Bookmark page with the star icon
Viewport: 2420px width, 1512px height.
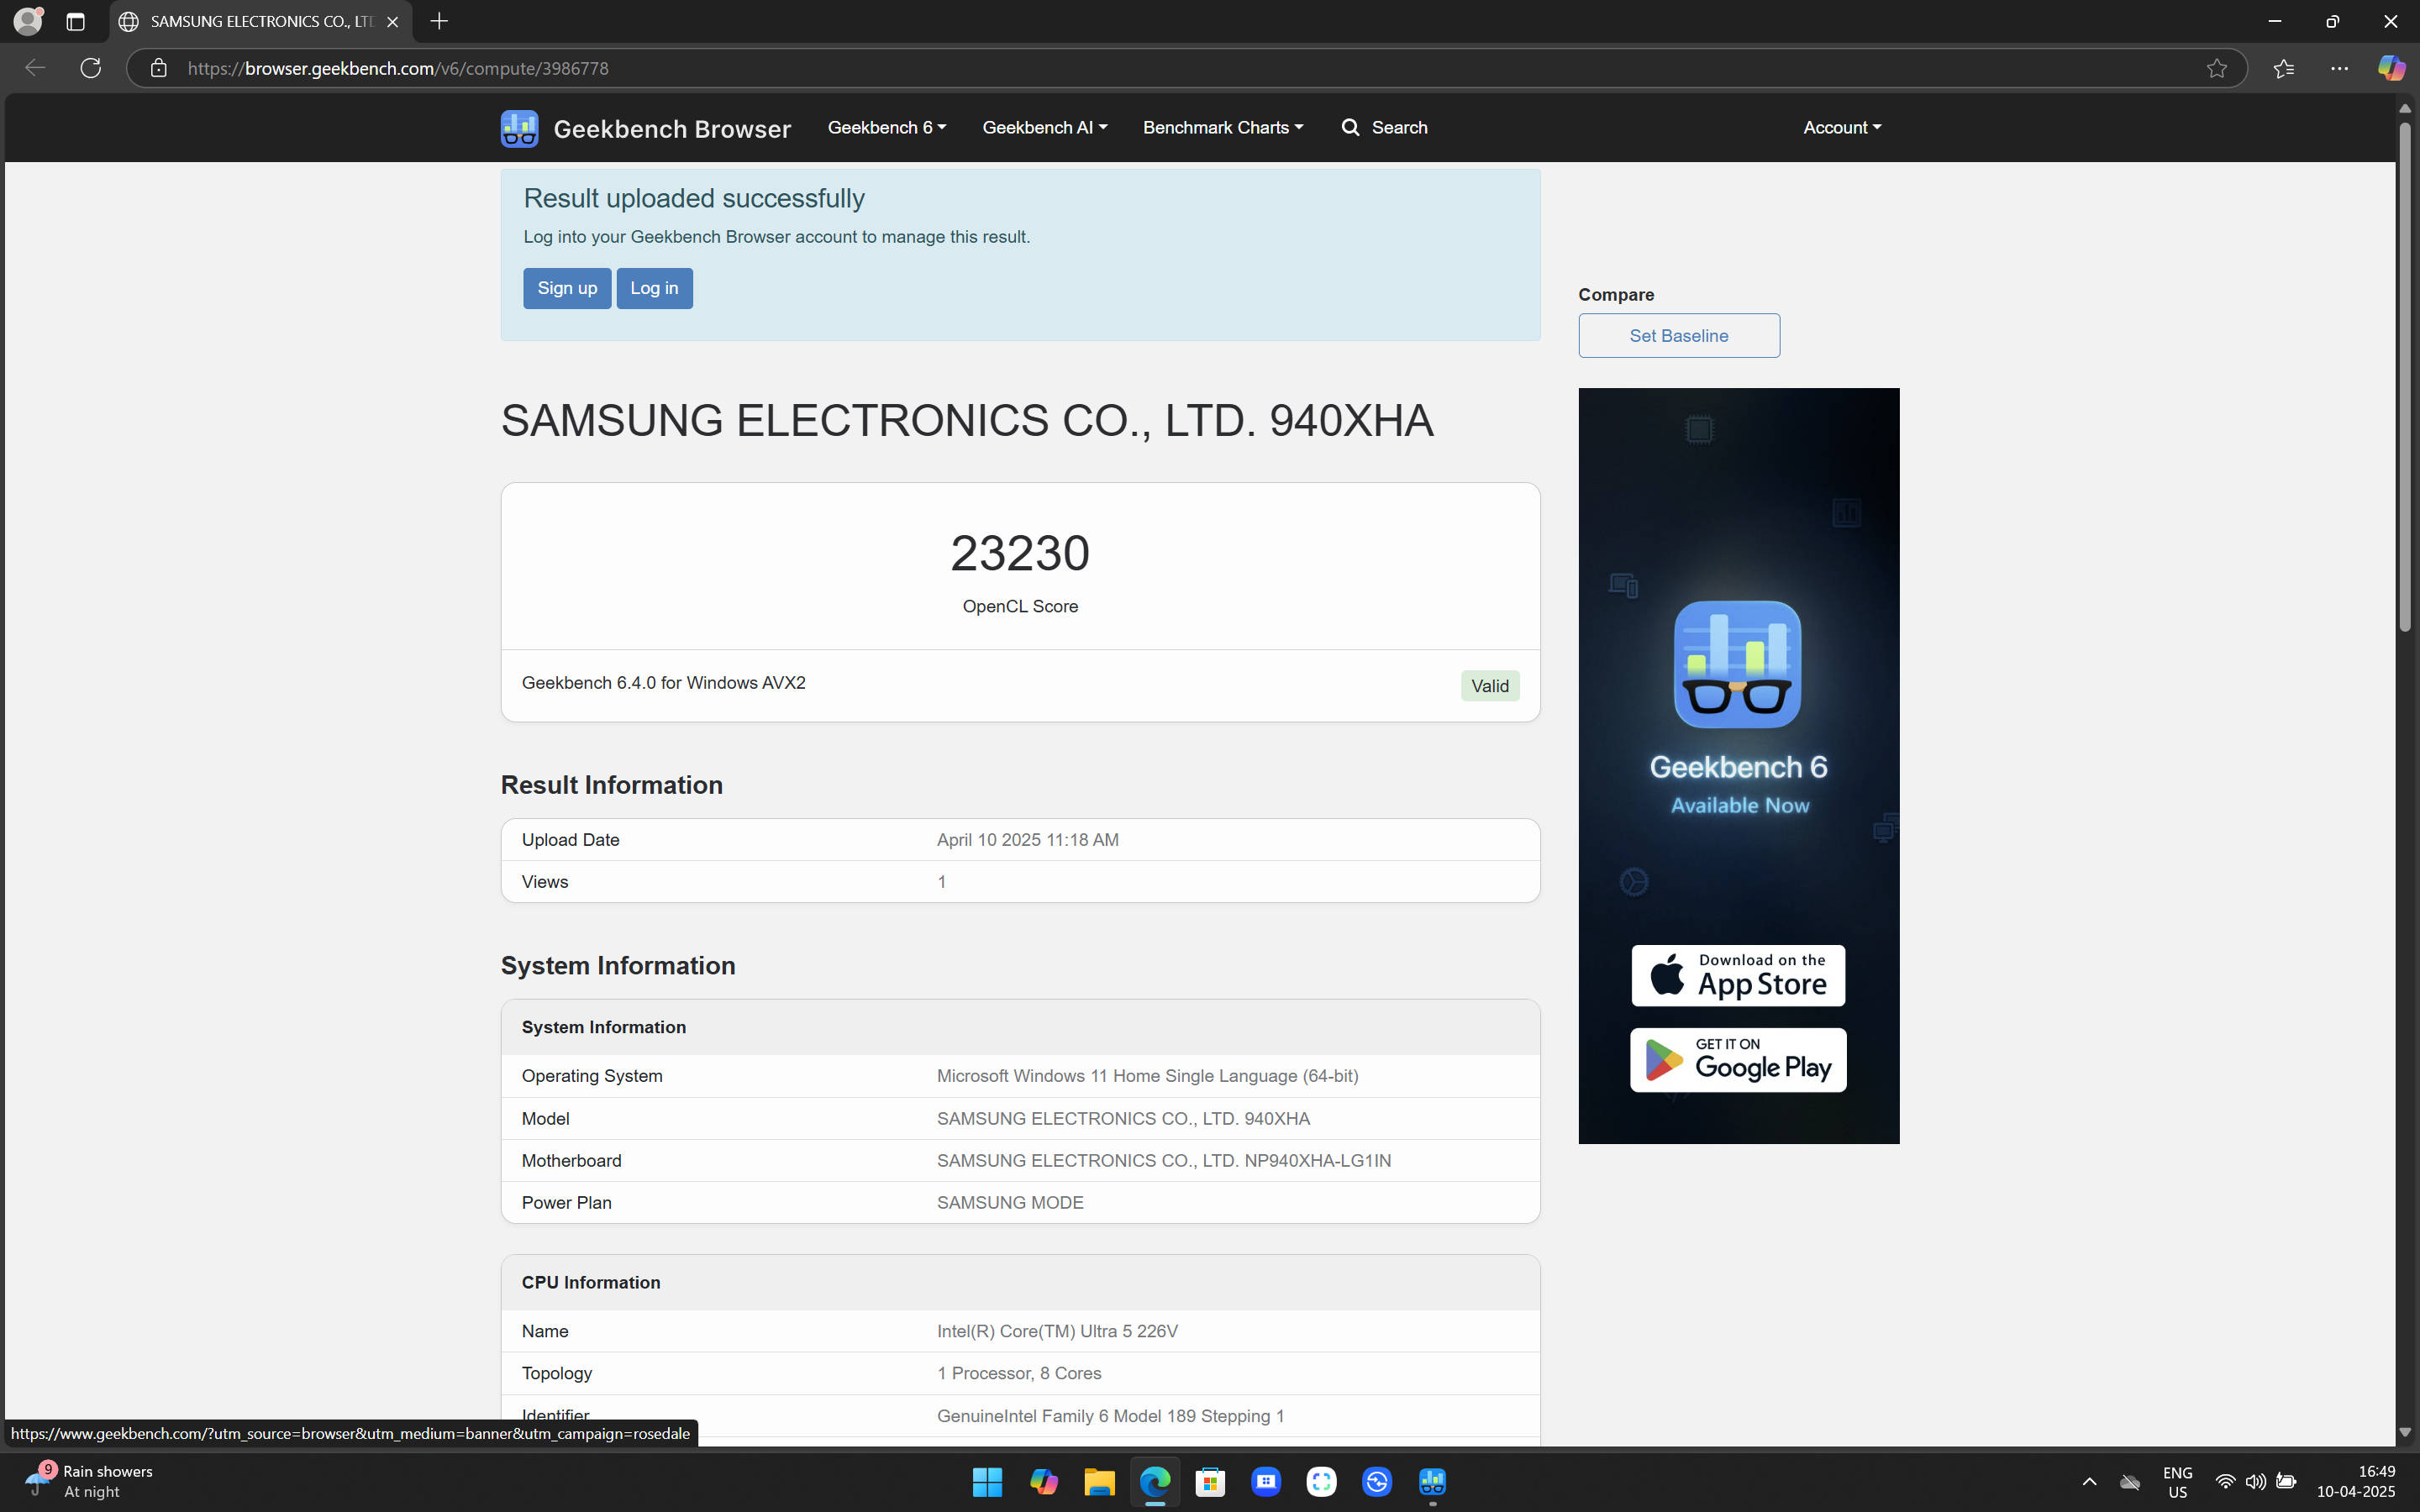[2216, 68]
